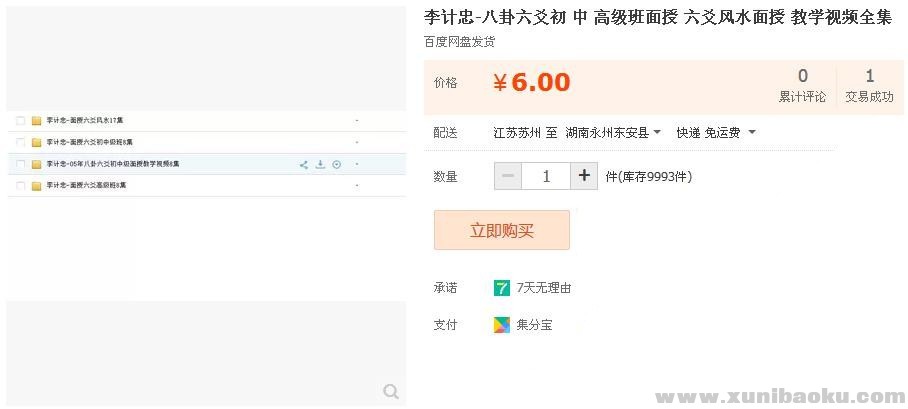Screen dimensions: 908x409
Task: Click the download icon on highlighted row
Action: click(320, 165)
